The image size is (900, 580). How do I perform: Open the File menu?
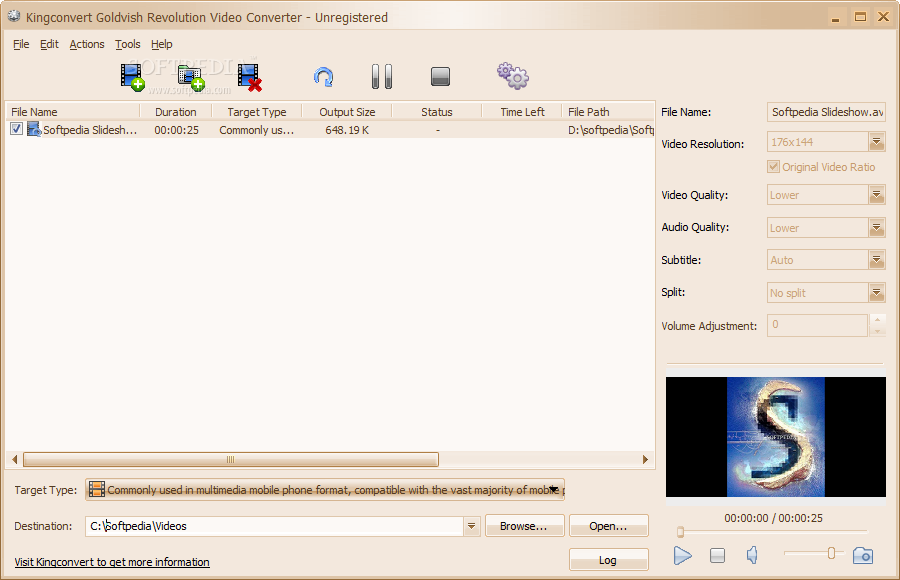21,44
